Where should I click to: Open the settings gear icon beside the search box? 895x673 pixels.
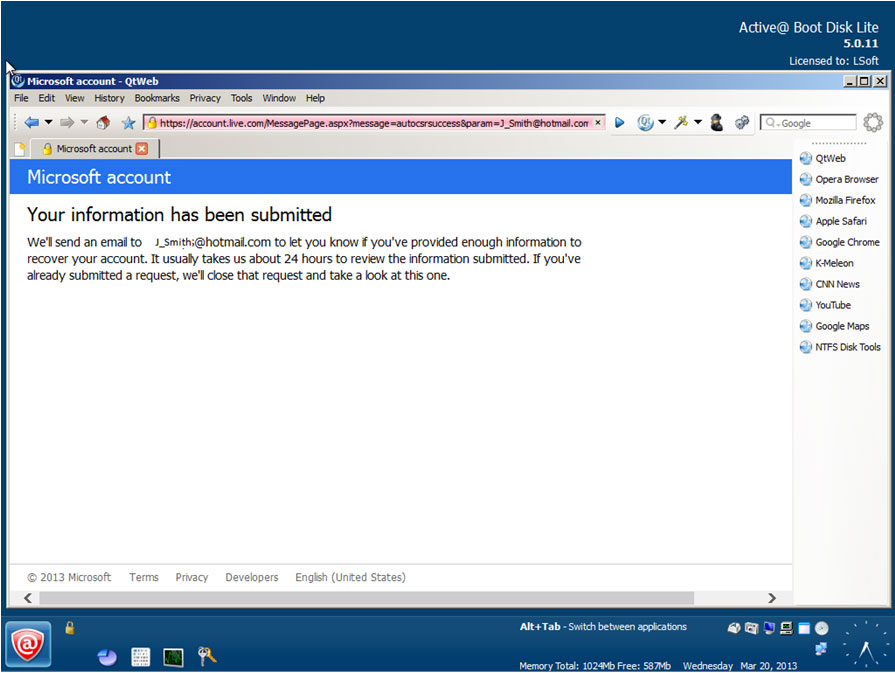tap(873, 122)
